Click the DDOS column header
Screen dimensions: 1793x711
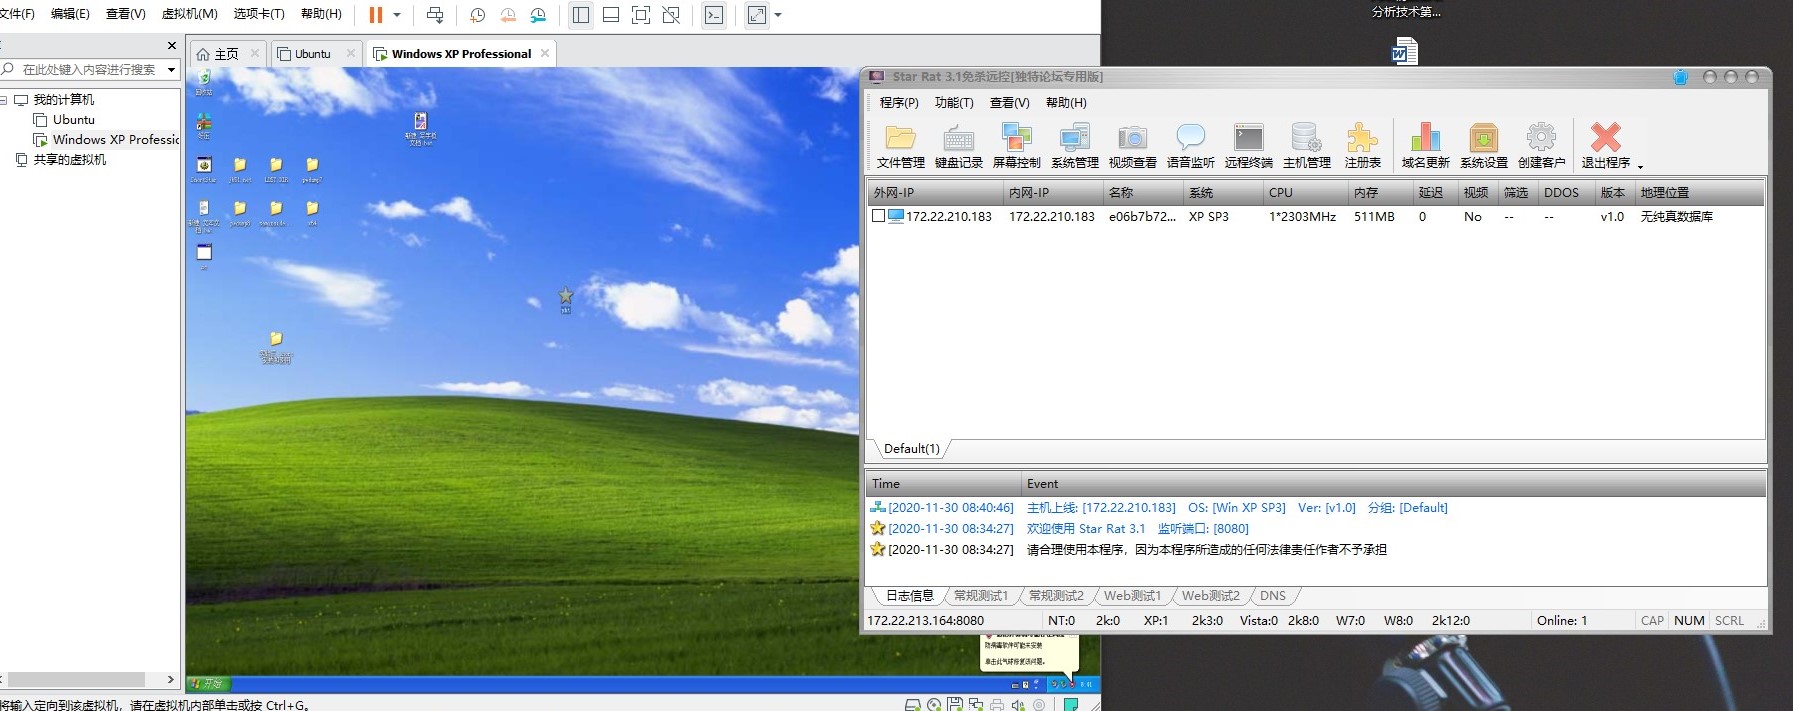click(x=1565, y=192)
